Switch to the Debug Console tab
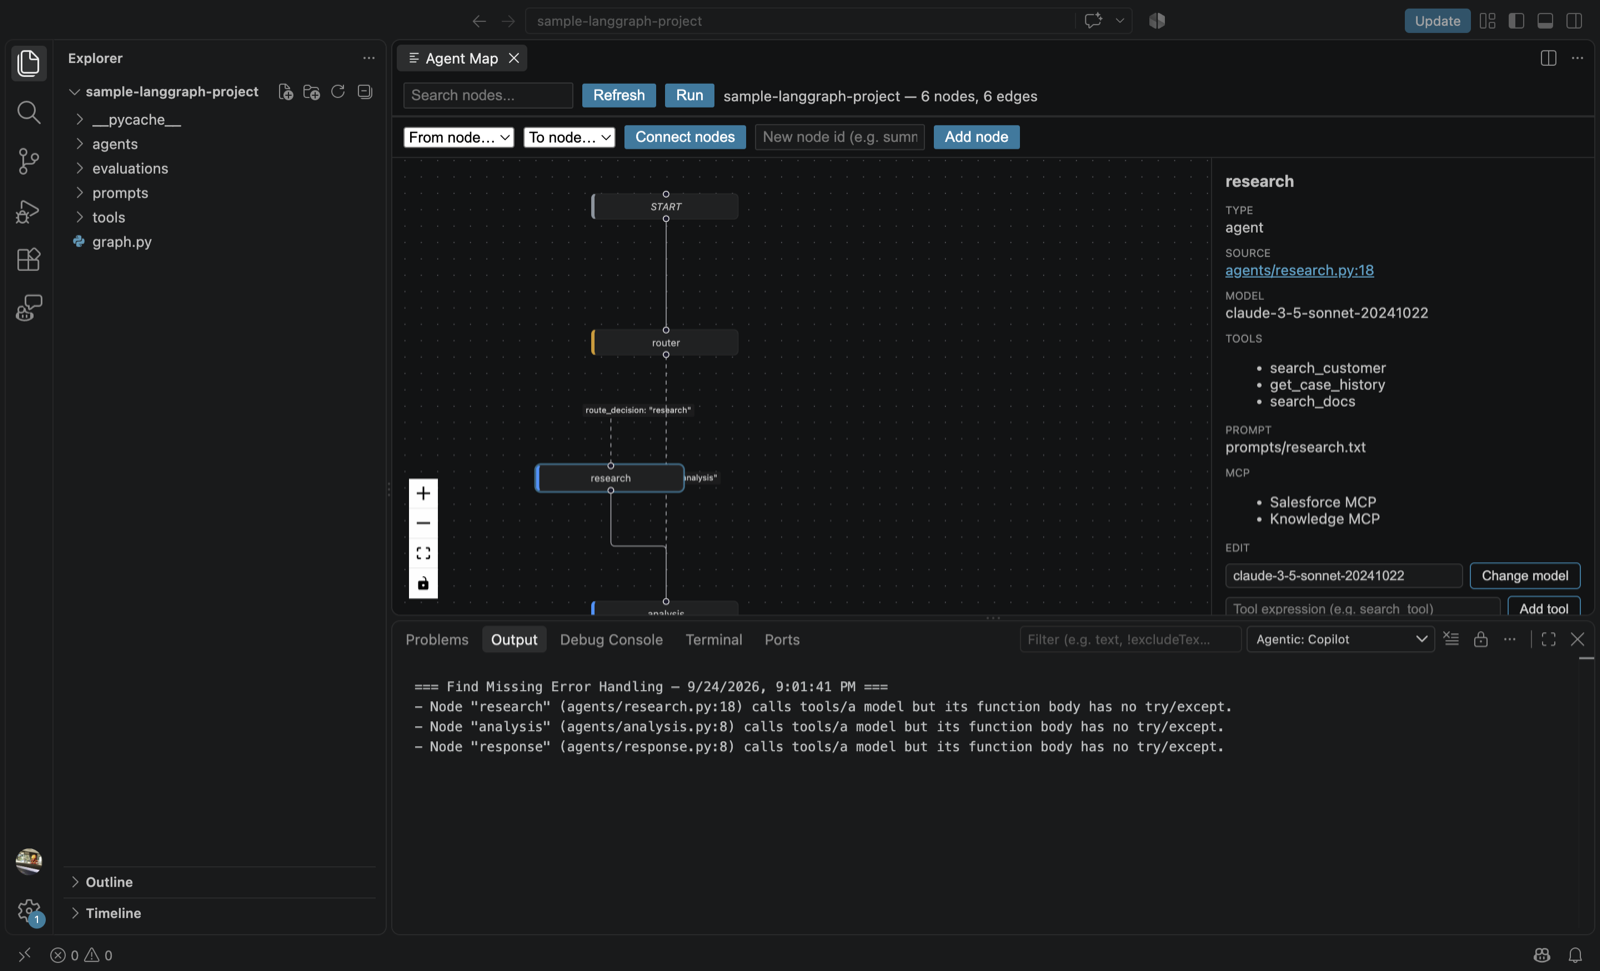Viewport: 1600px width, 971px height. click(x=611, y=640)
